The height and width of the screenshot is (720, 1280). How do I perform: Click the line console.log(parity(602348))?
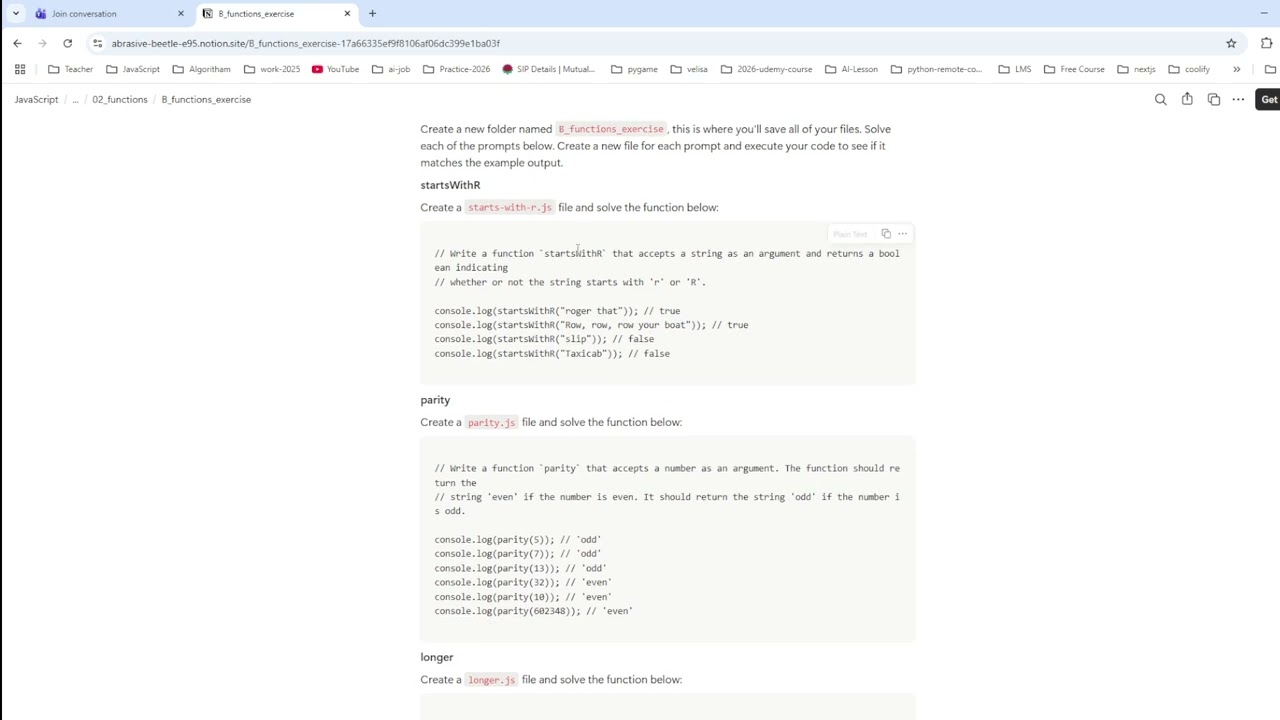click(533, 611)
